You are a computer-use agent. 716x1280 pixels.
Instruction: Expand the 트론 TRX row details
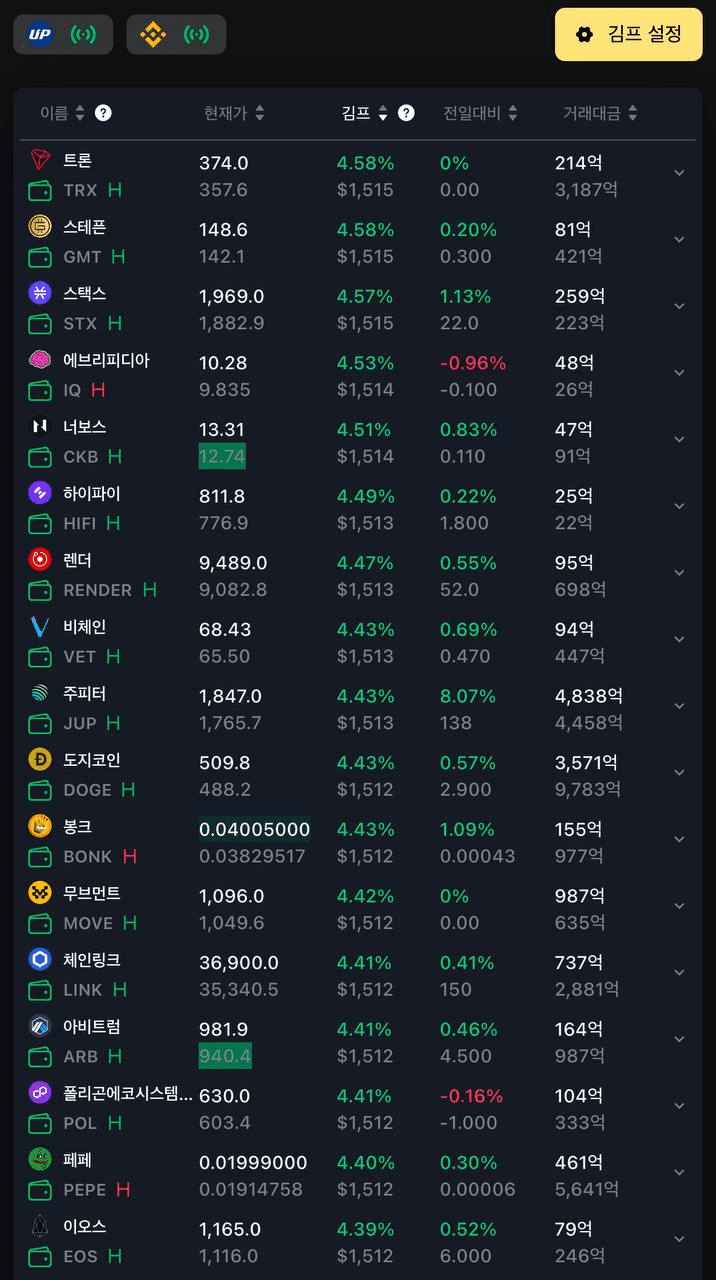679,173
